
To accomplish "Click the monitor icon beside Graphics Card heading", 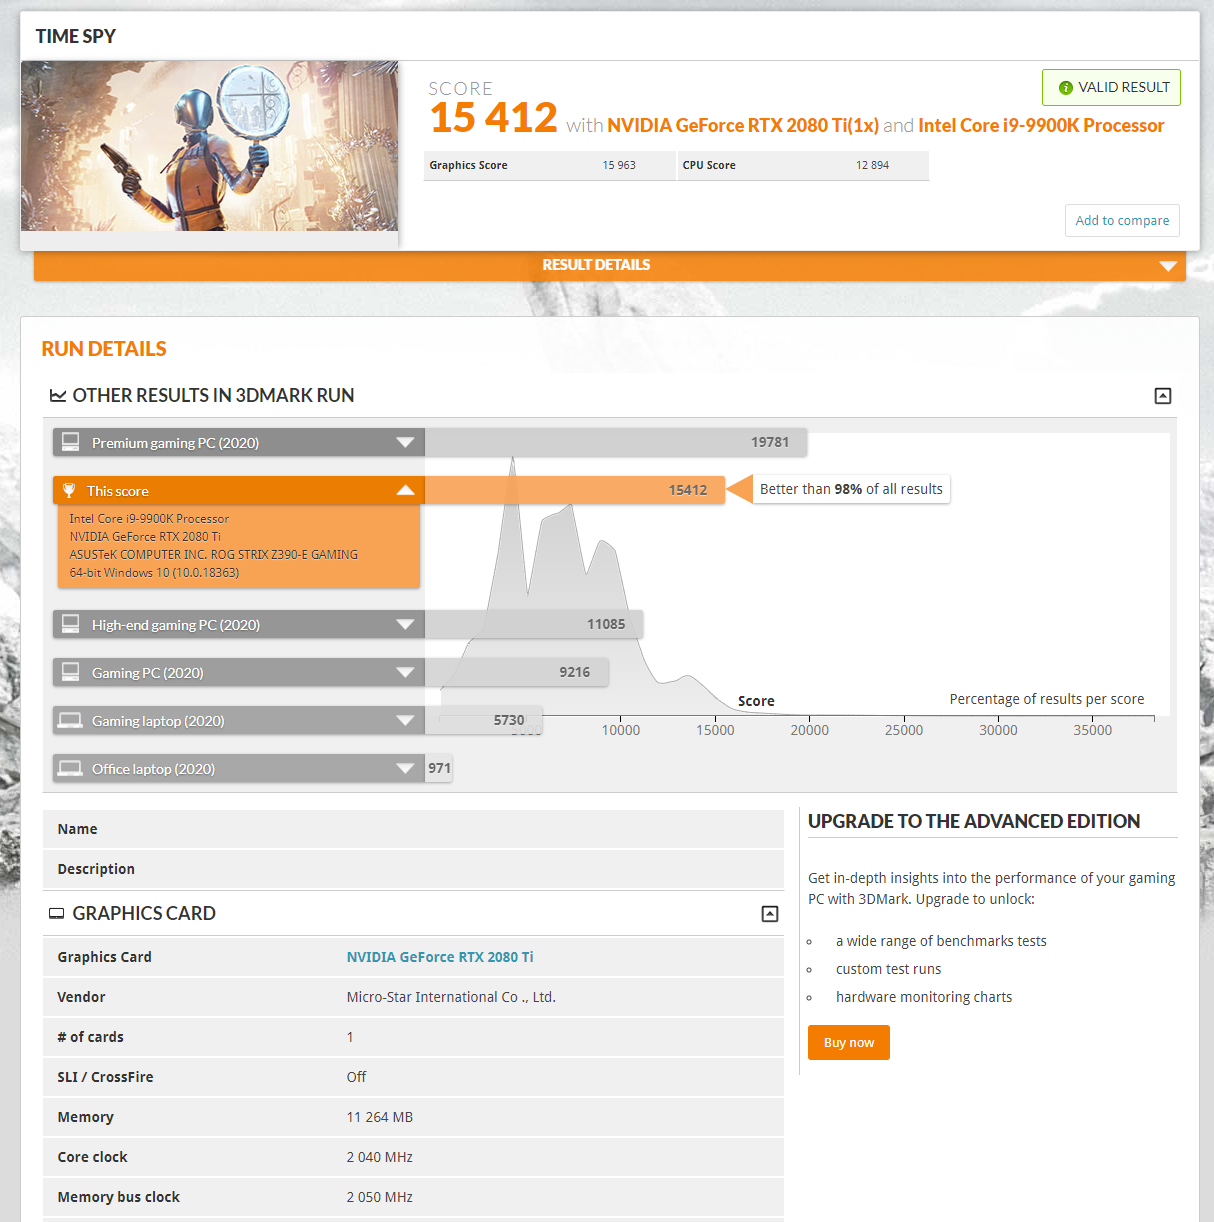I will click(x=57, y=914).
